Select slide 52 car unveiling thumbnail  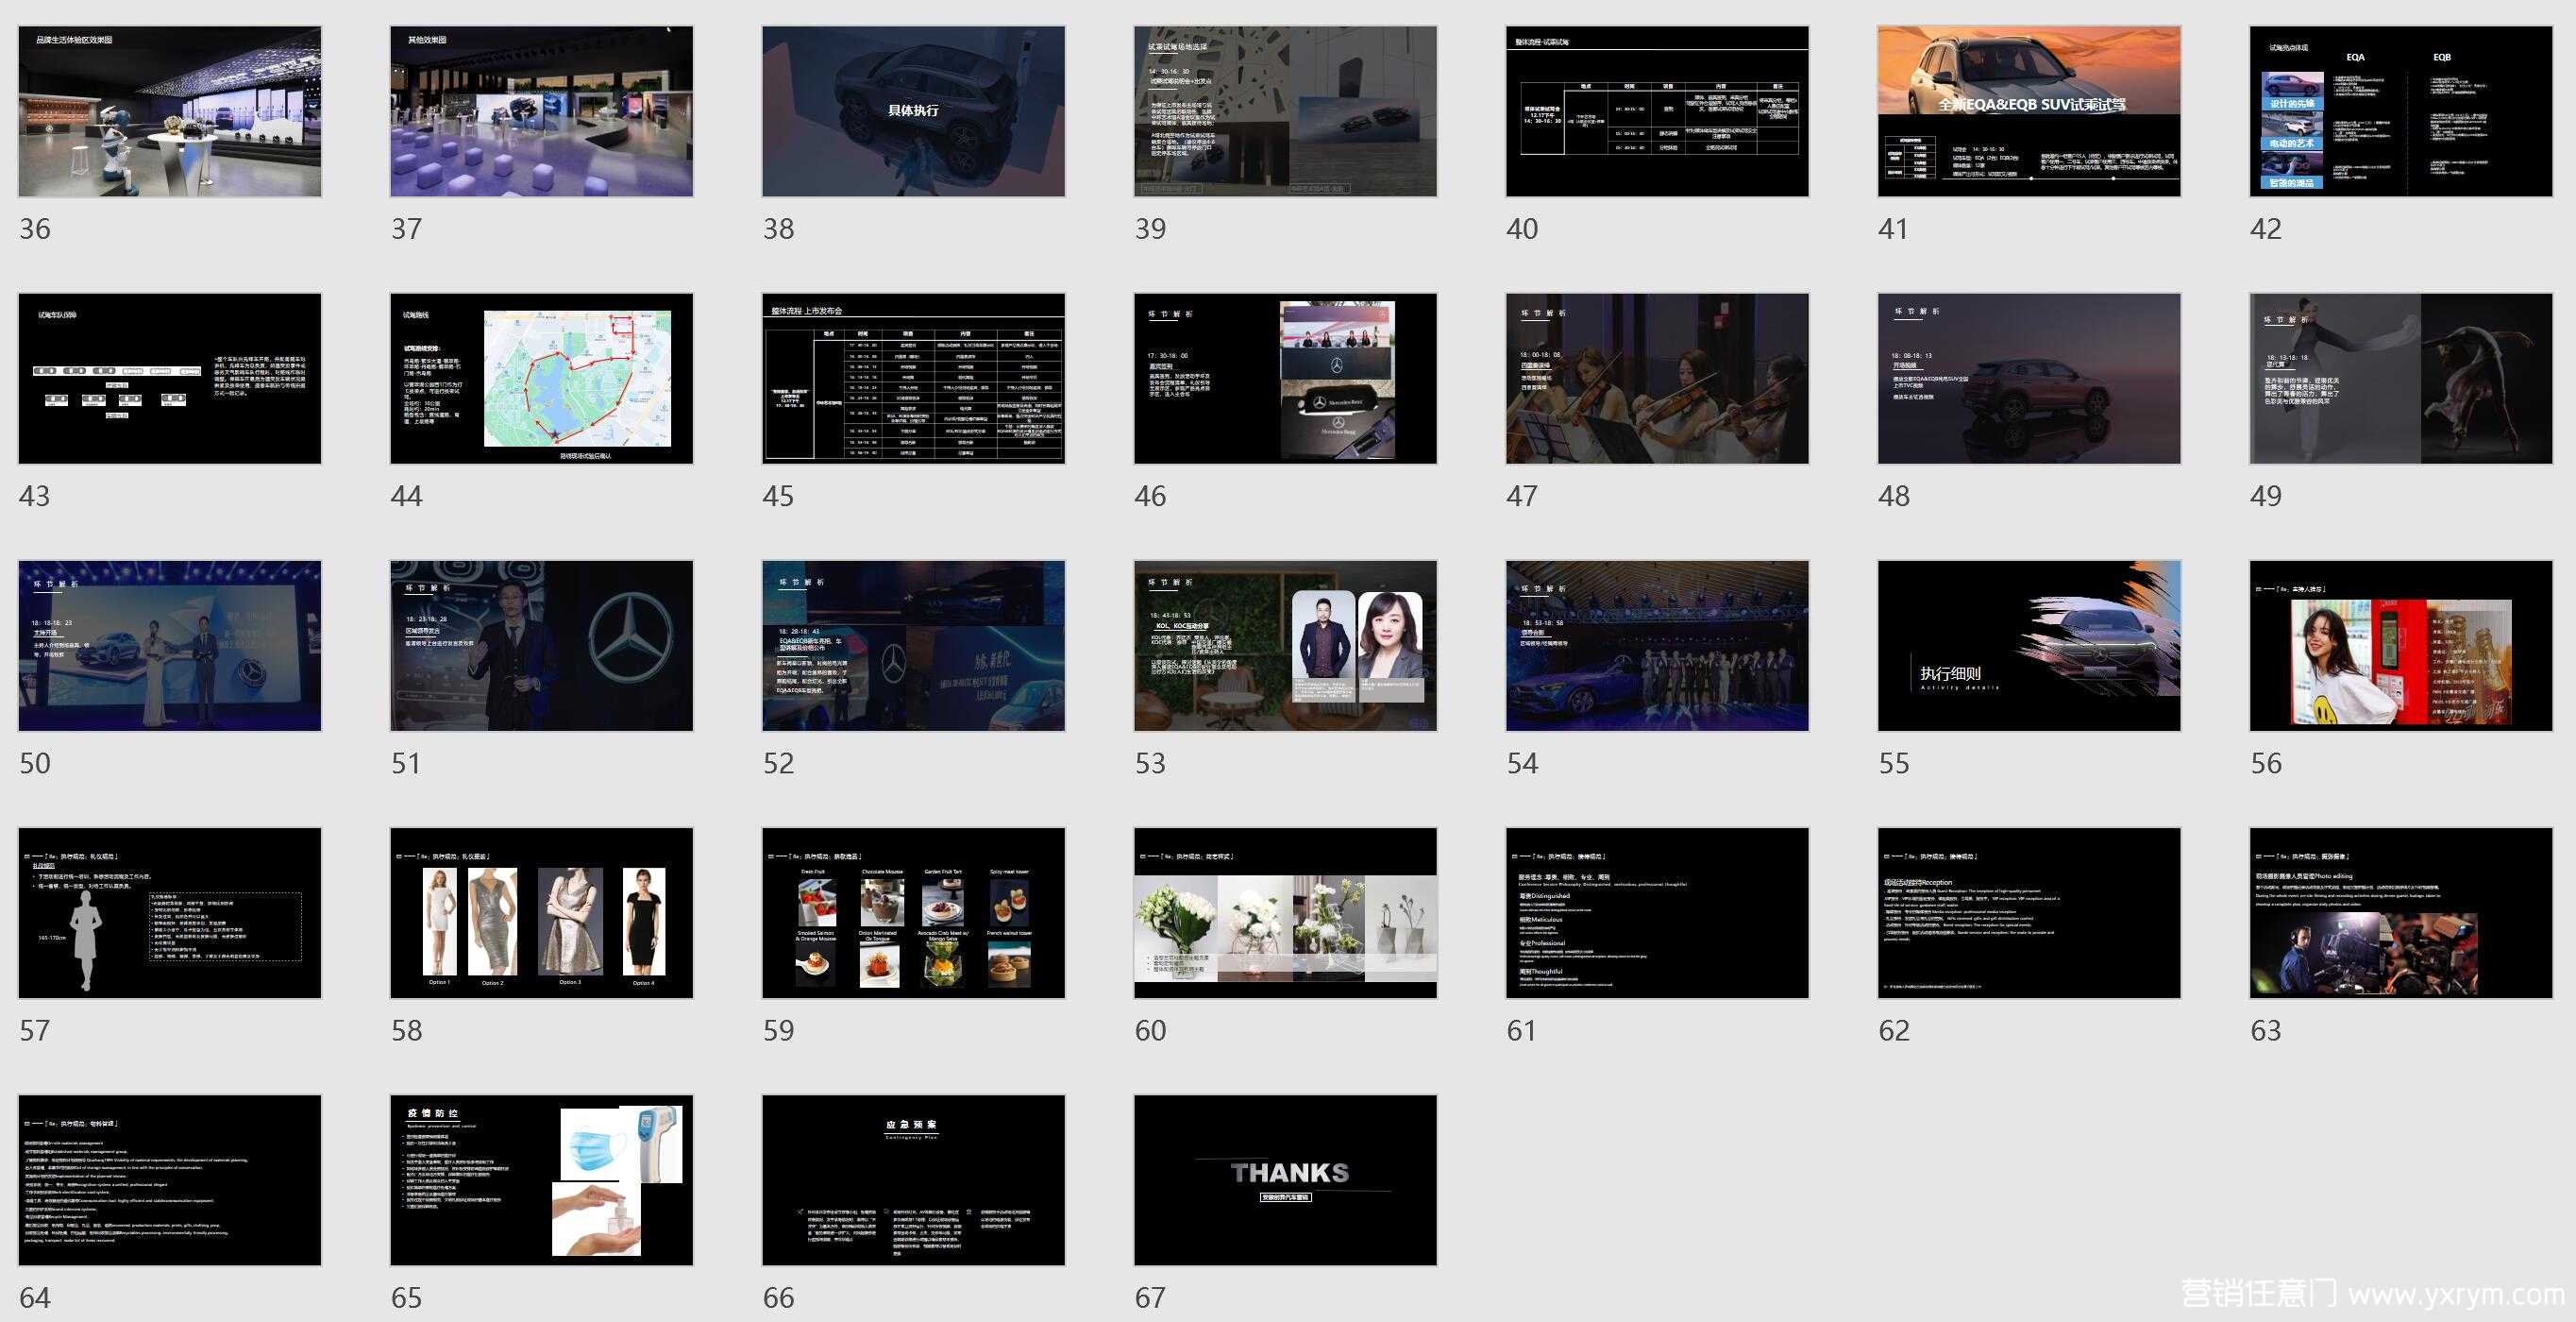pos(914,645)
